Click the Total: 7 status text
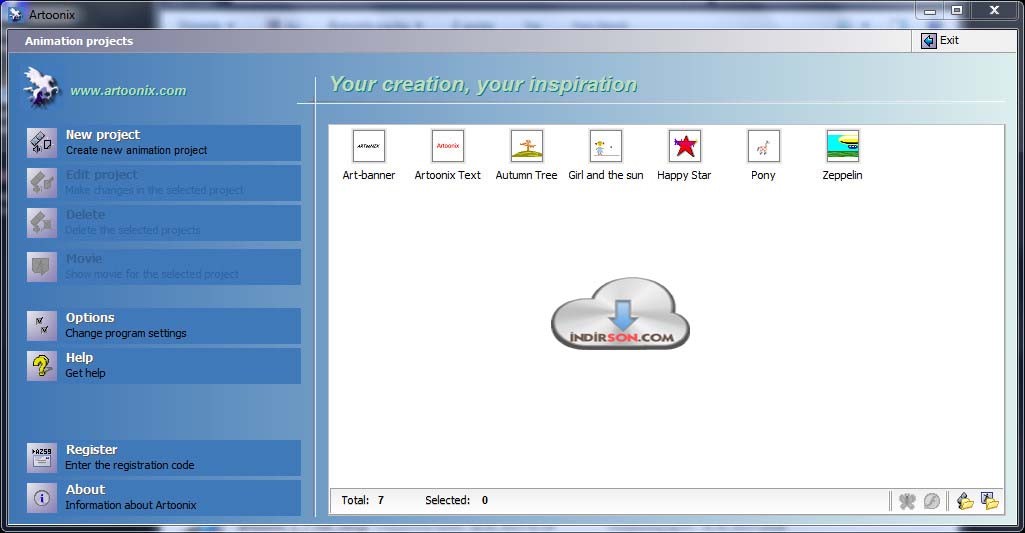This screenshot has width=1025, height=533. pos(362,500)
